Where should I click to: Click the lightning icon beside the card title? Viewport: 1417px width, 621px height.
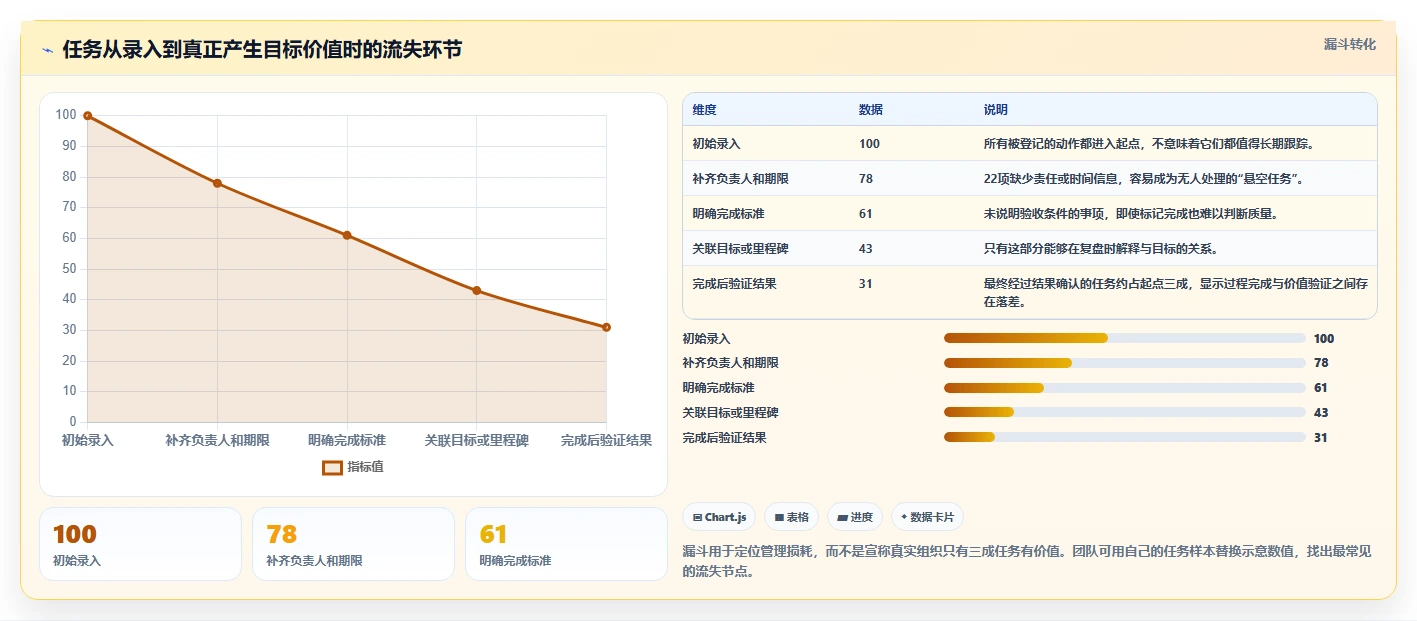click(x=47, y=50)
